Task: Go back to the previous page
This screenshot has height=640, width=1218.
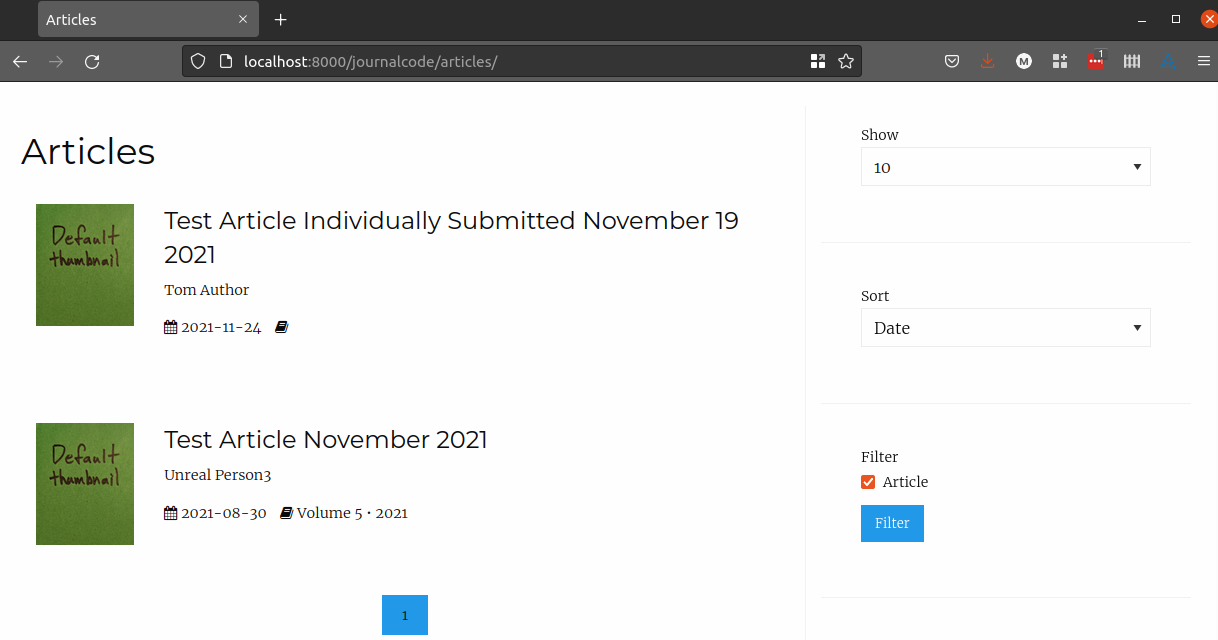Action: (x=20, y=62)
